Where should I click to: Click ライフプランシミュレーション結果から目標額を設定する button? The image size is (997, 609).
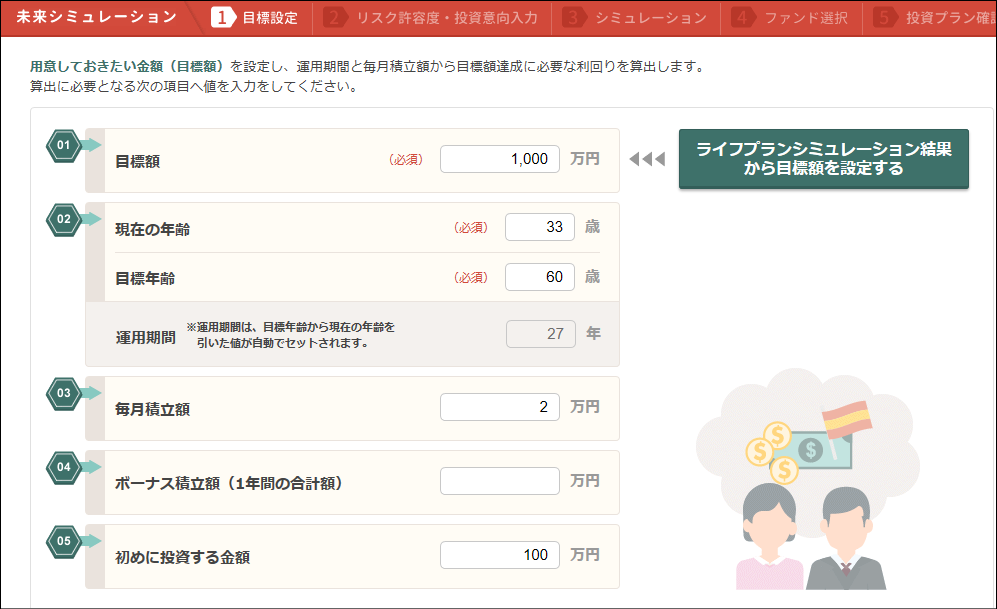click(x=823, y=158)
